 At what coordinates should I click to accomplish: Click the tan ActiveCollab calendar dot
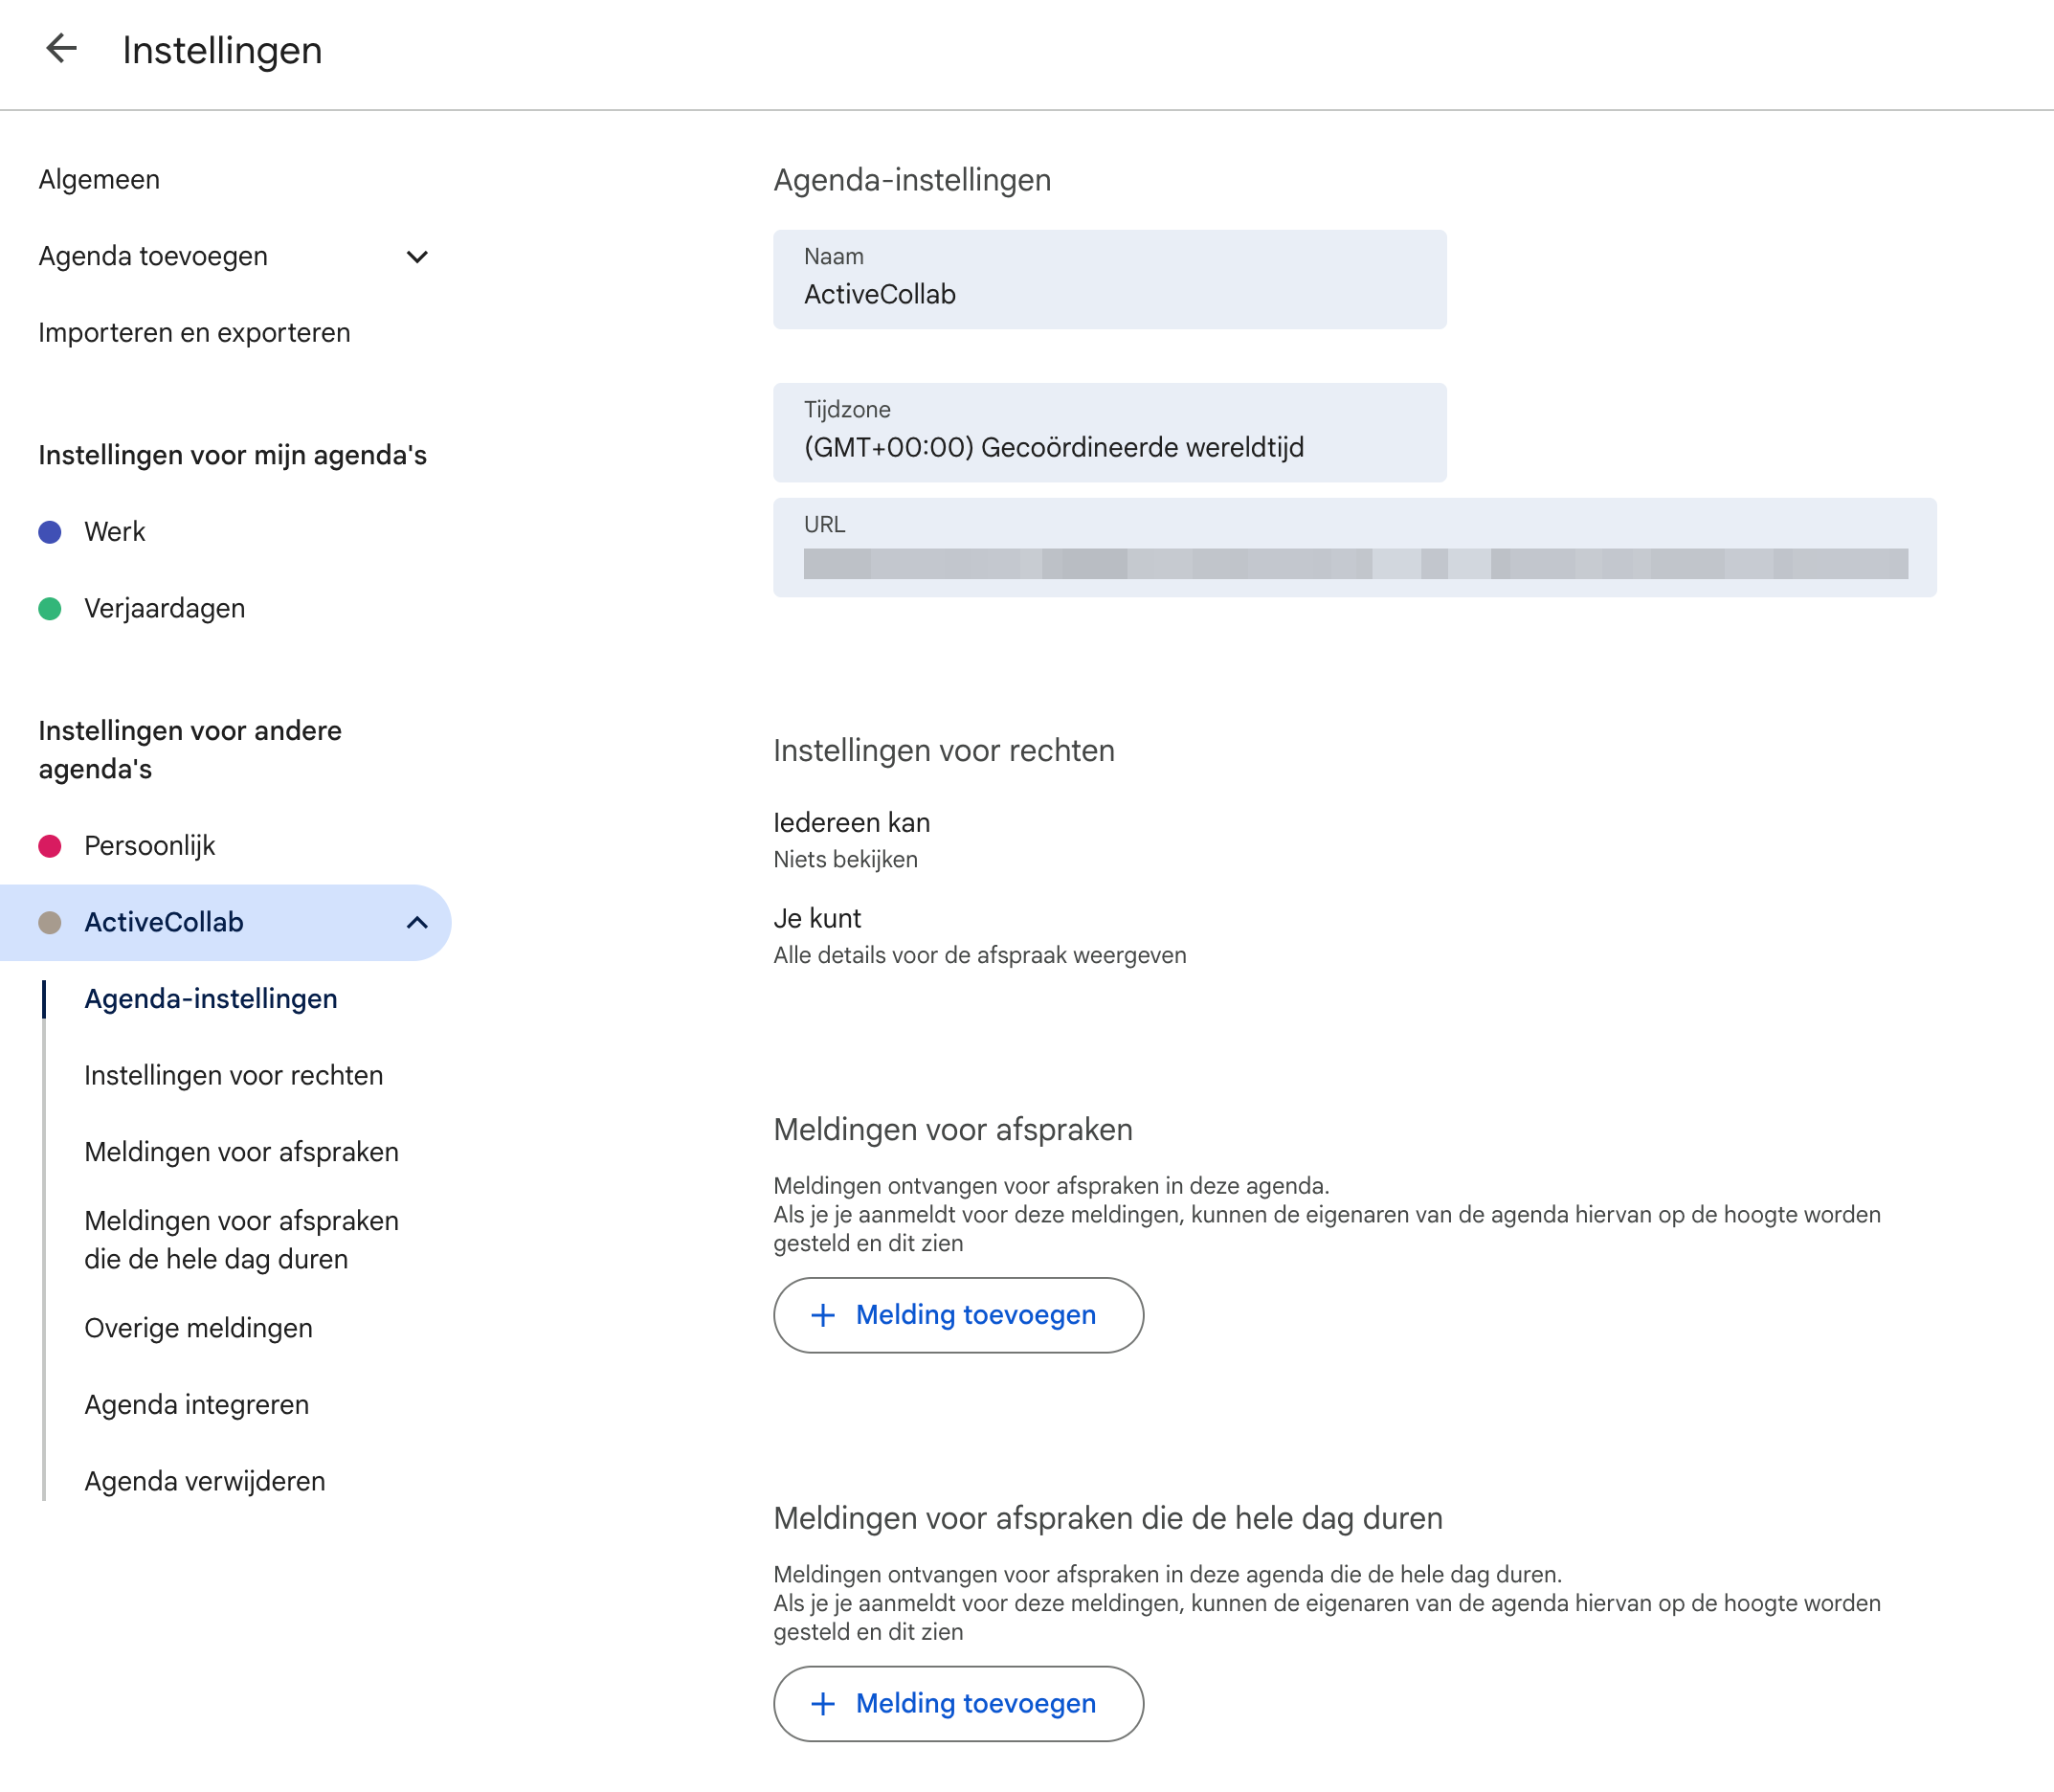tap(50, 923)
